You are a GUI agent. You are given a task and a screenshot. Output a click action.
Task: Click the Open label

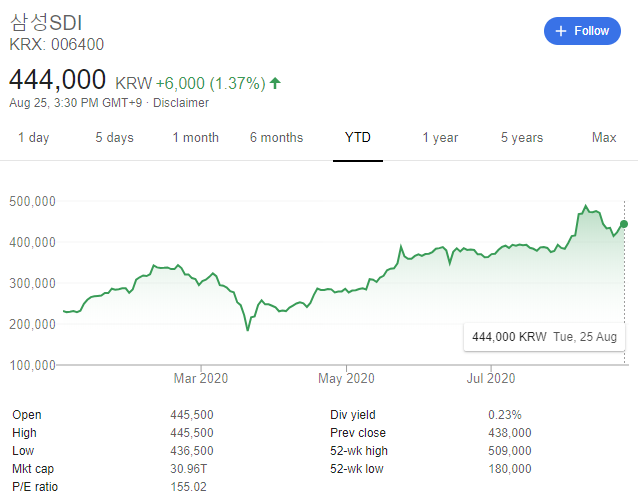(x=27, y=415)
